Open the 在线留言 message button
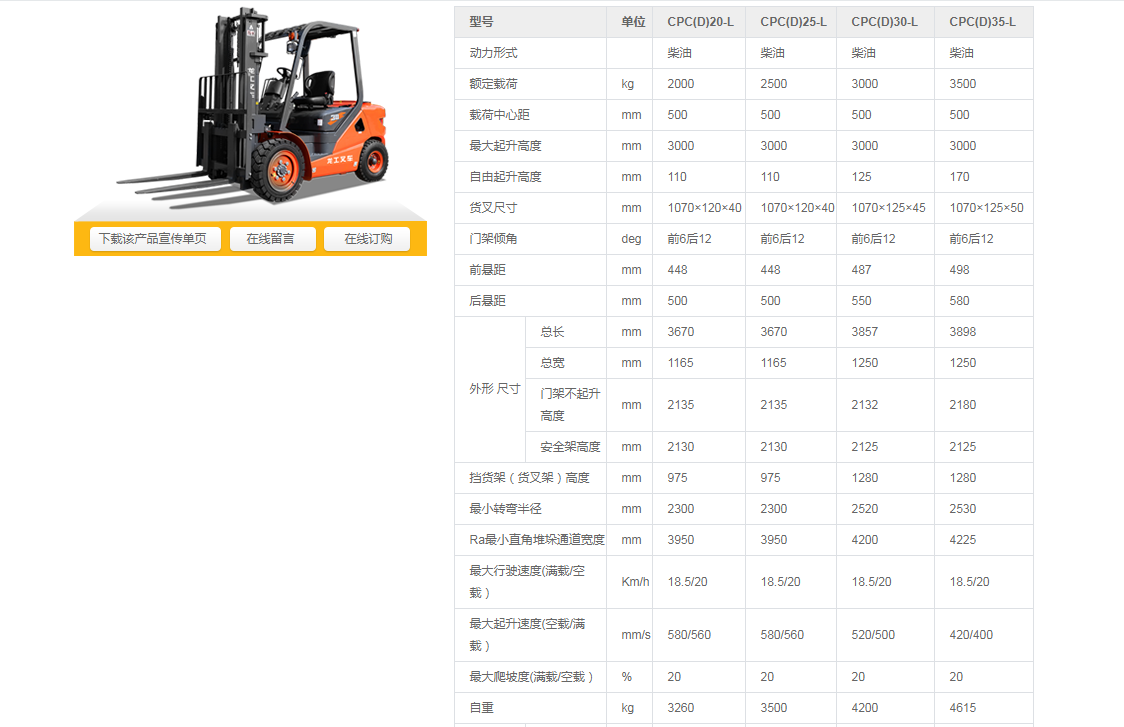The height and width of the screenshot is (727, 1124). pyautogui.click(x=272, y=239)
